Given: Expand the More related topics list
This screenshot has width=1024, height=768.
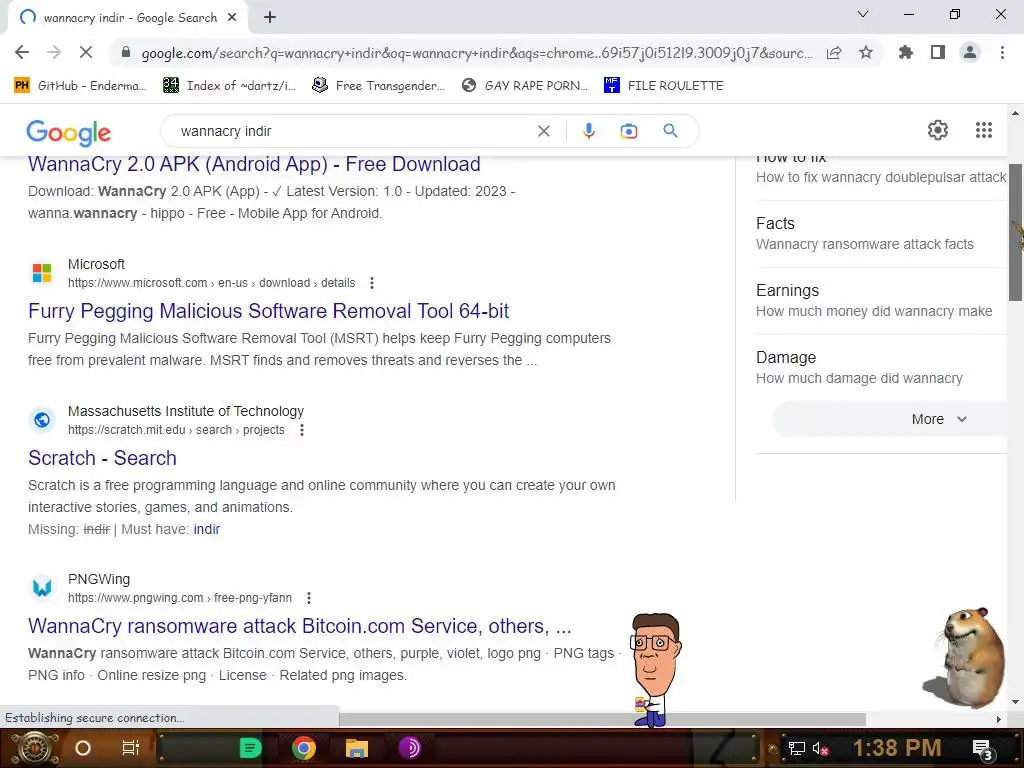Looking at the screenshot, I should 938,419.
